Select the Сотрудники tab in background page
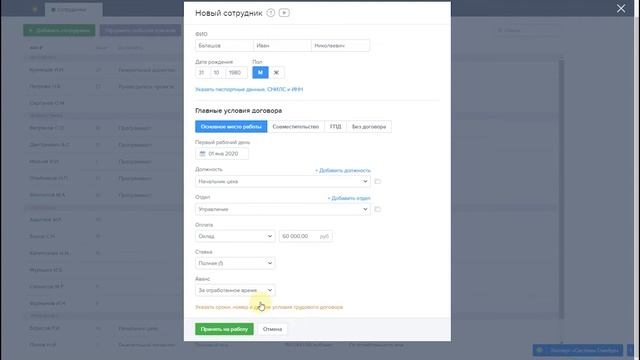 point(73,9)
